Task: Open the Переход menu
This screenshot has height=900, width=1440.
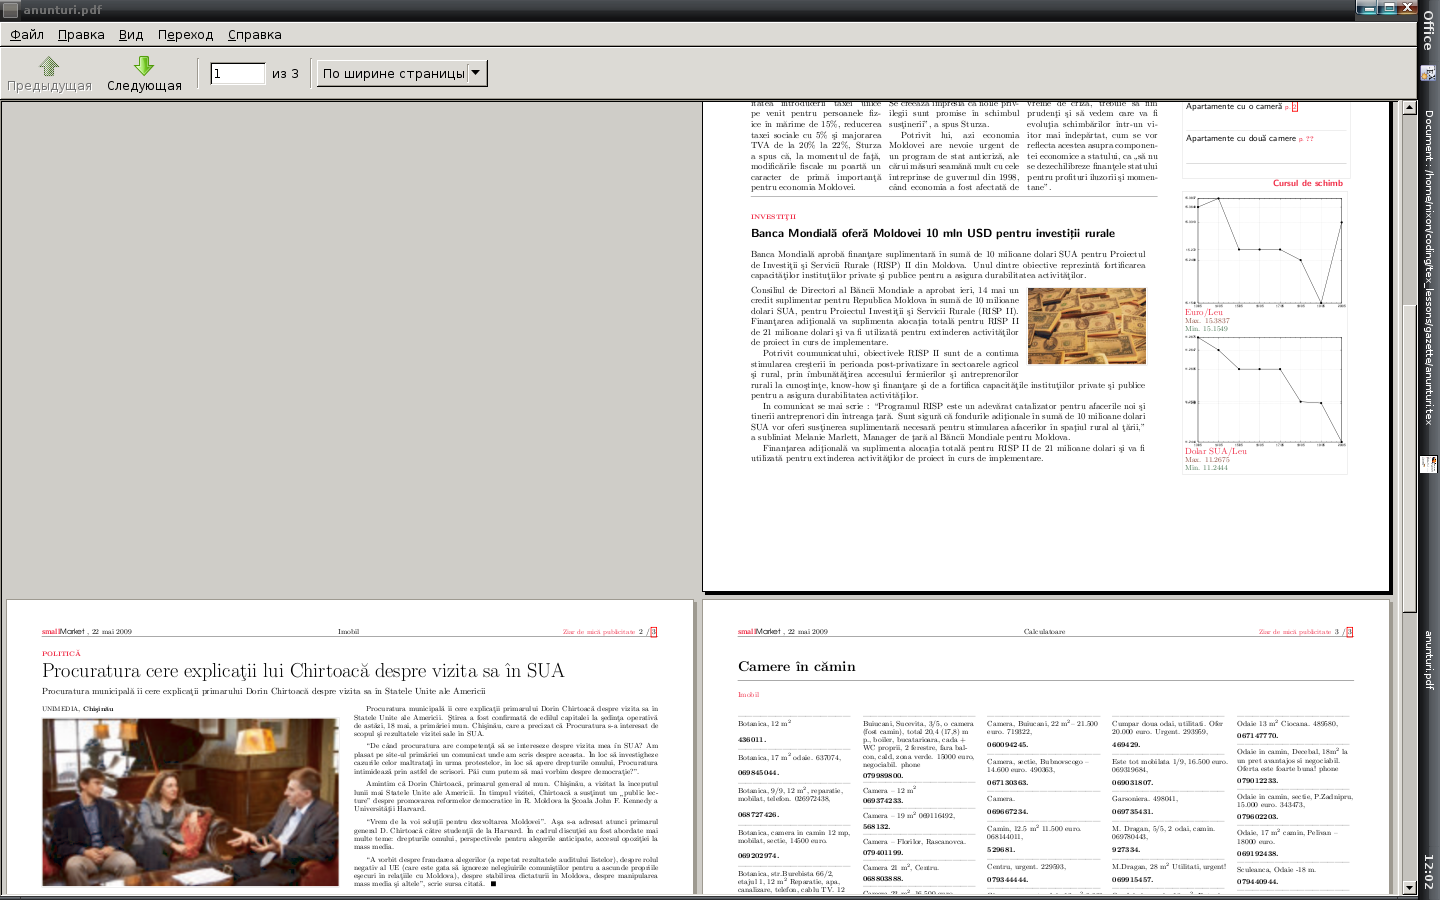Action: click(185, 34)
